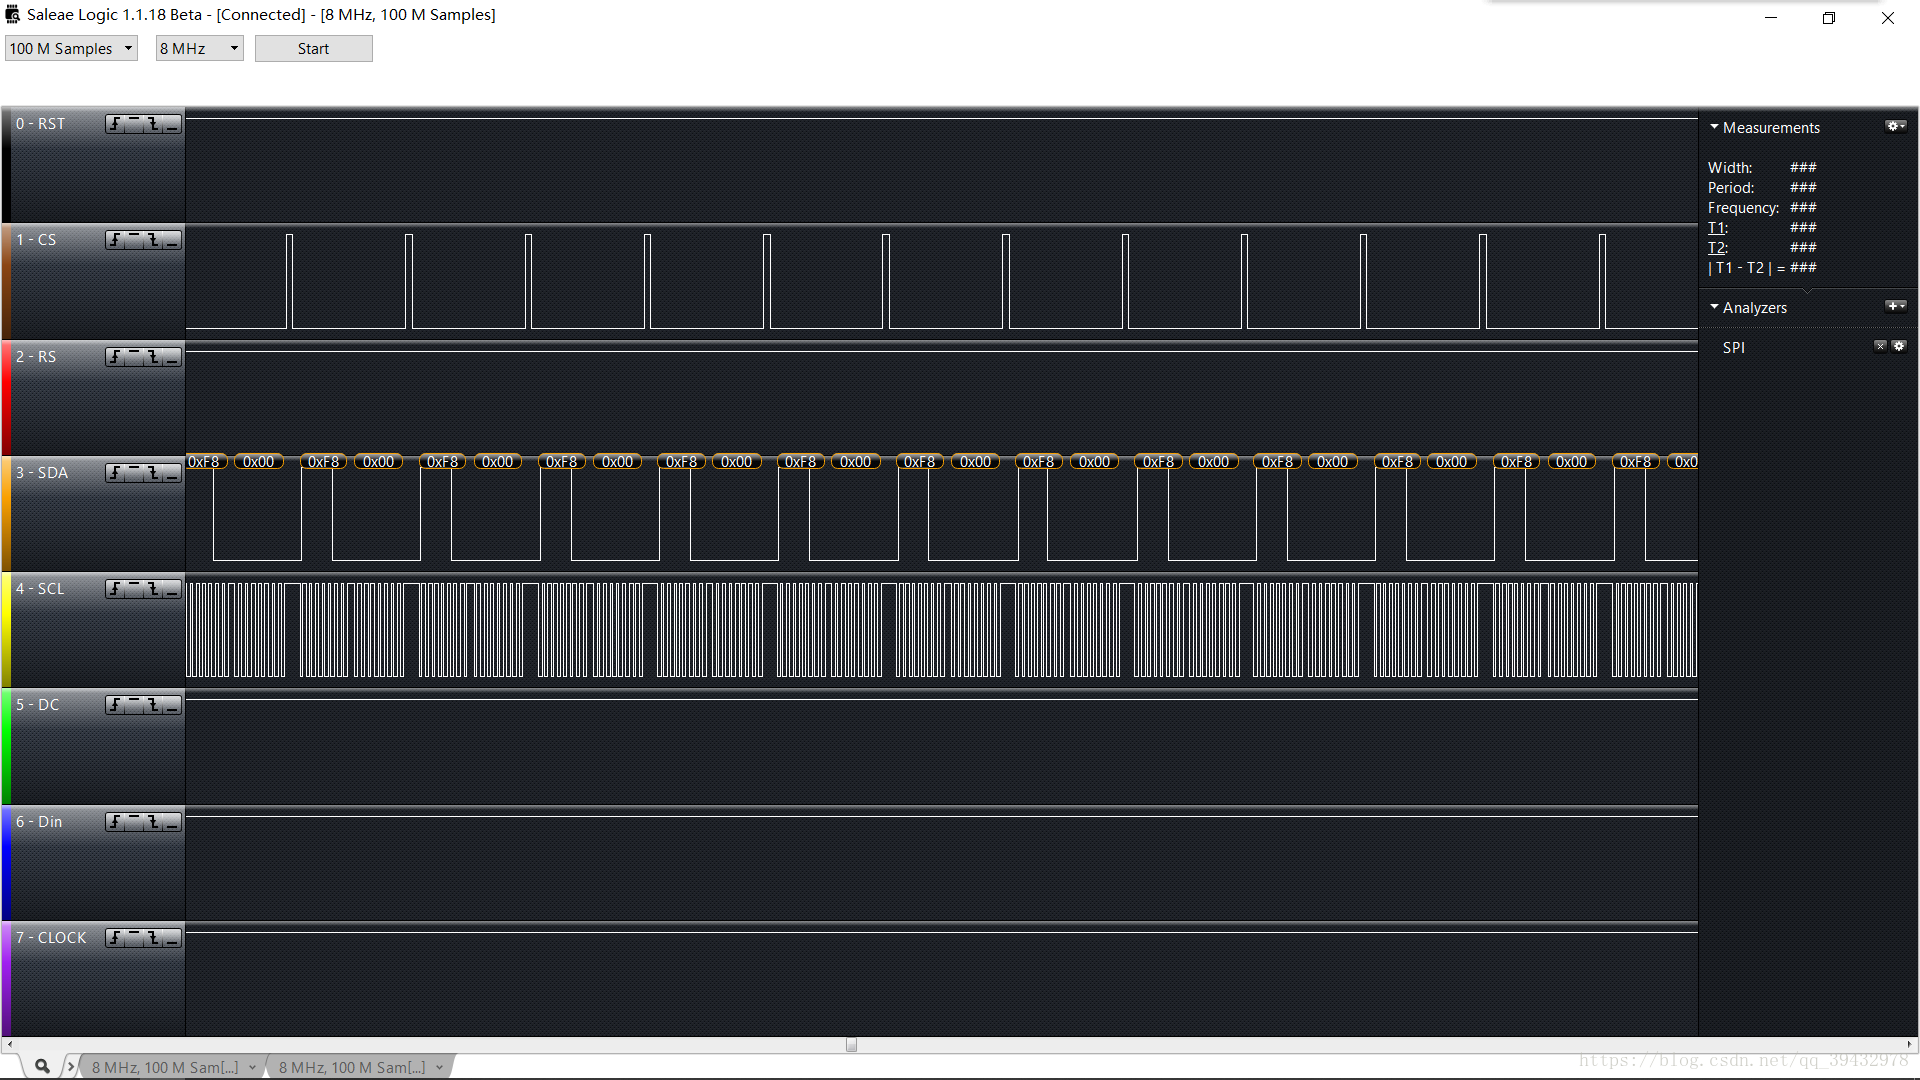Collapse the Analyzers section

[1714, 307]
